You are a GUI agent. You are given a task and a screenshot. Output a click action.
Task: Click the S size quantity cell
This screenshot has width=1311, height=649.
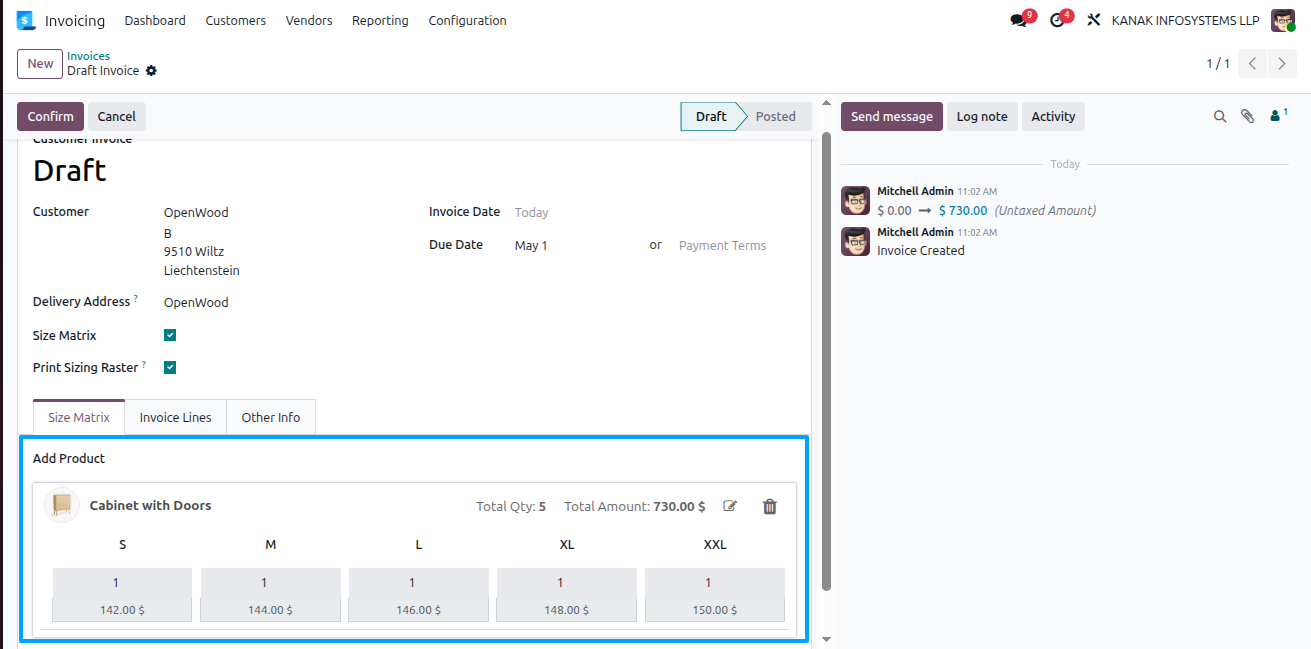pyautogui.click(x=122, y=582)
